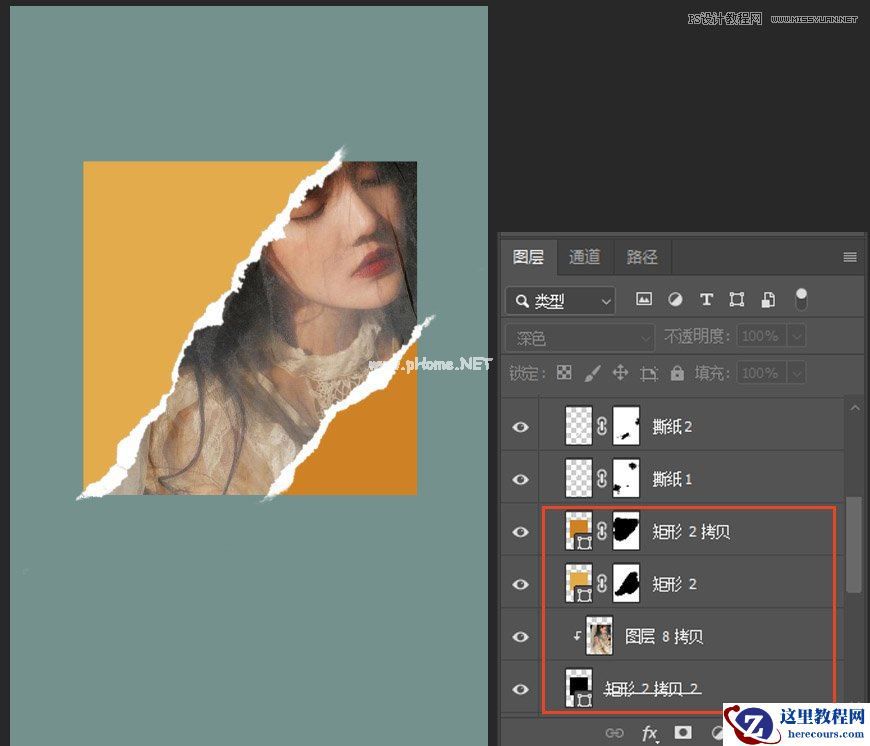Viewport: 870px width, 746px height.
Task: Click the Lock position icon
Action: coord(621,372)
